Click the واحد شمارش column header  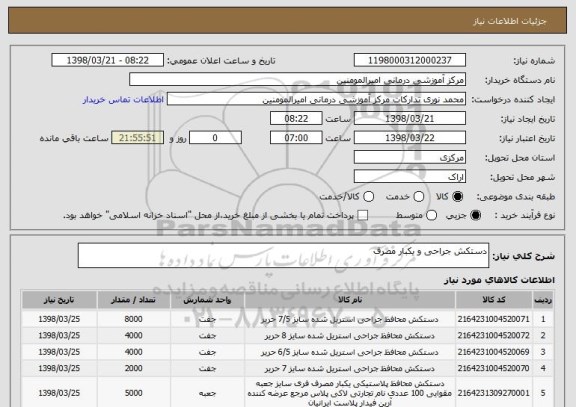tap(207, 300)
